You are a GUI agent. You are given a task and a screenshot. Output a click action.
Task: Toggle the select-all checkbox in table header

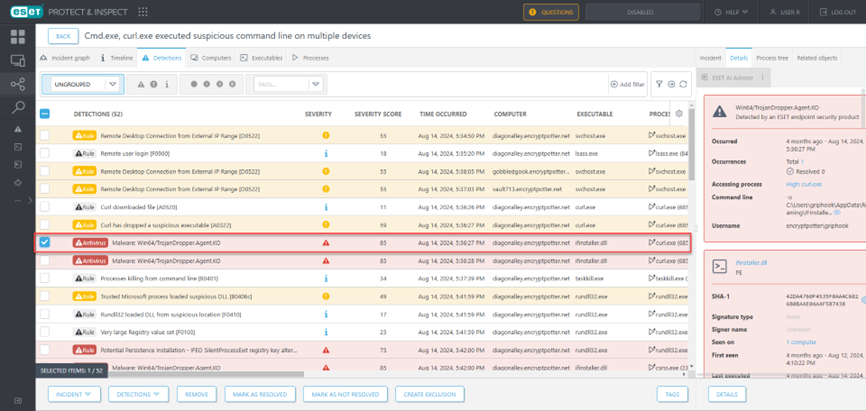click(45, 114)
